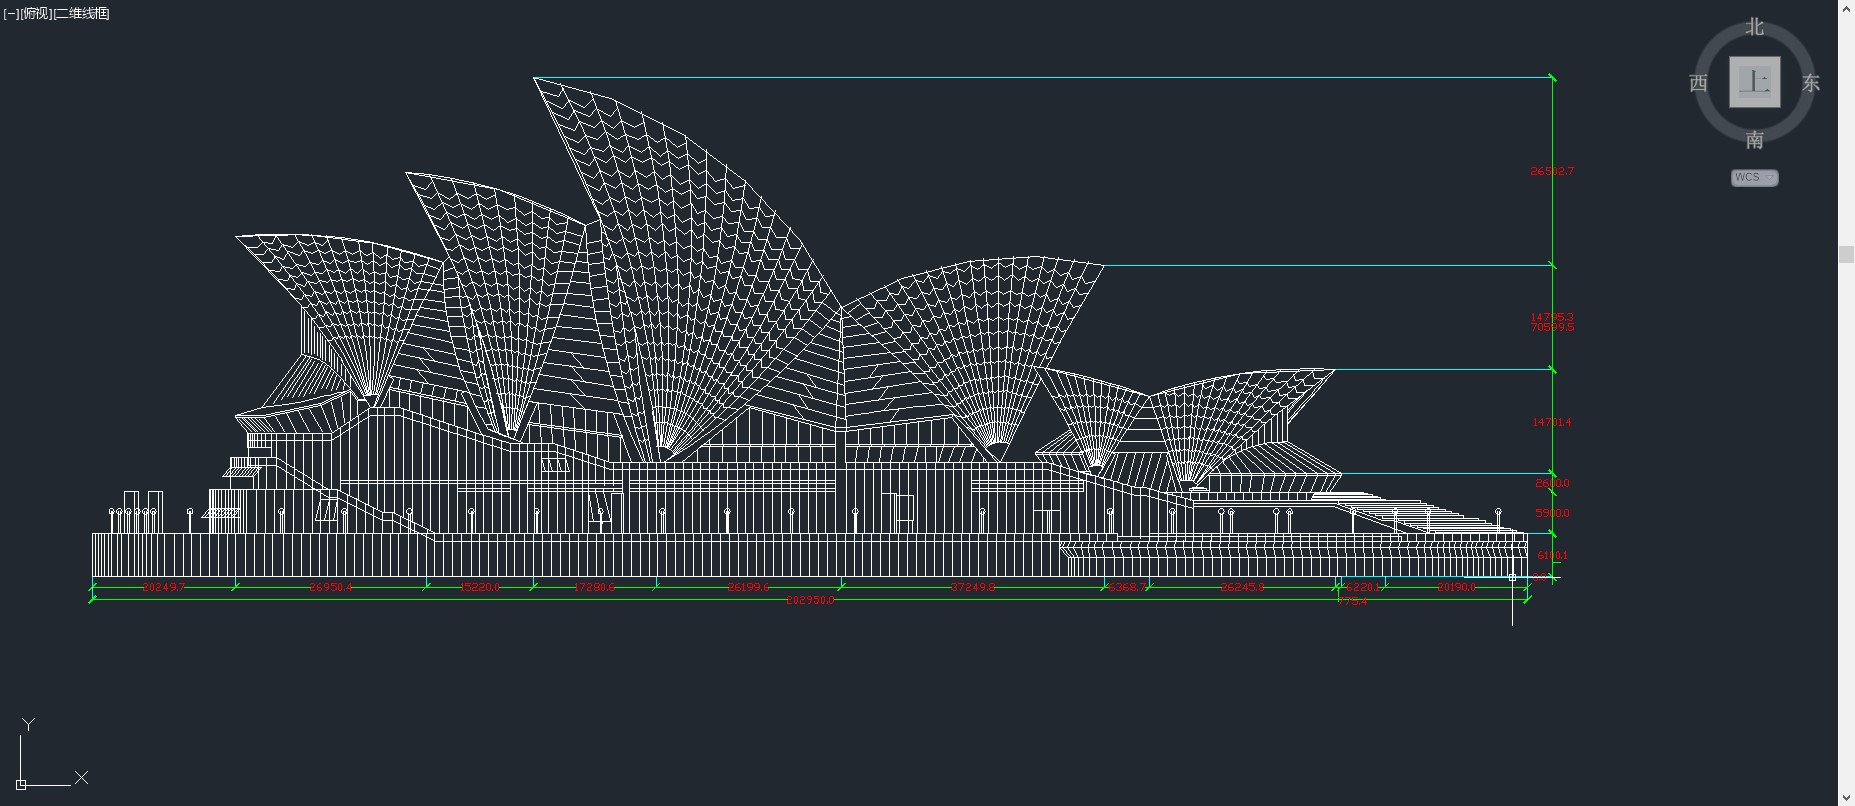Viewport: 1855px width, 806px height.
Task: Click the scrollbar down arrow
Action: point(1846,798)
